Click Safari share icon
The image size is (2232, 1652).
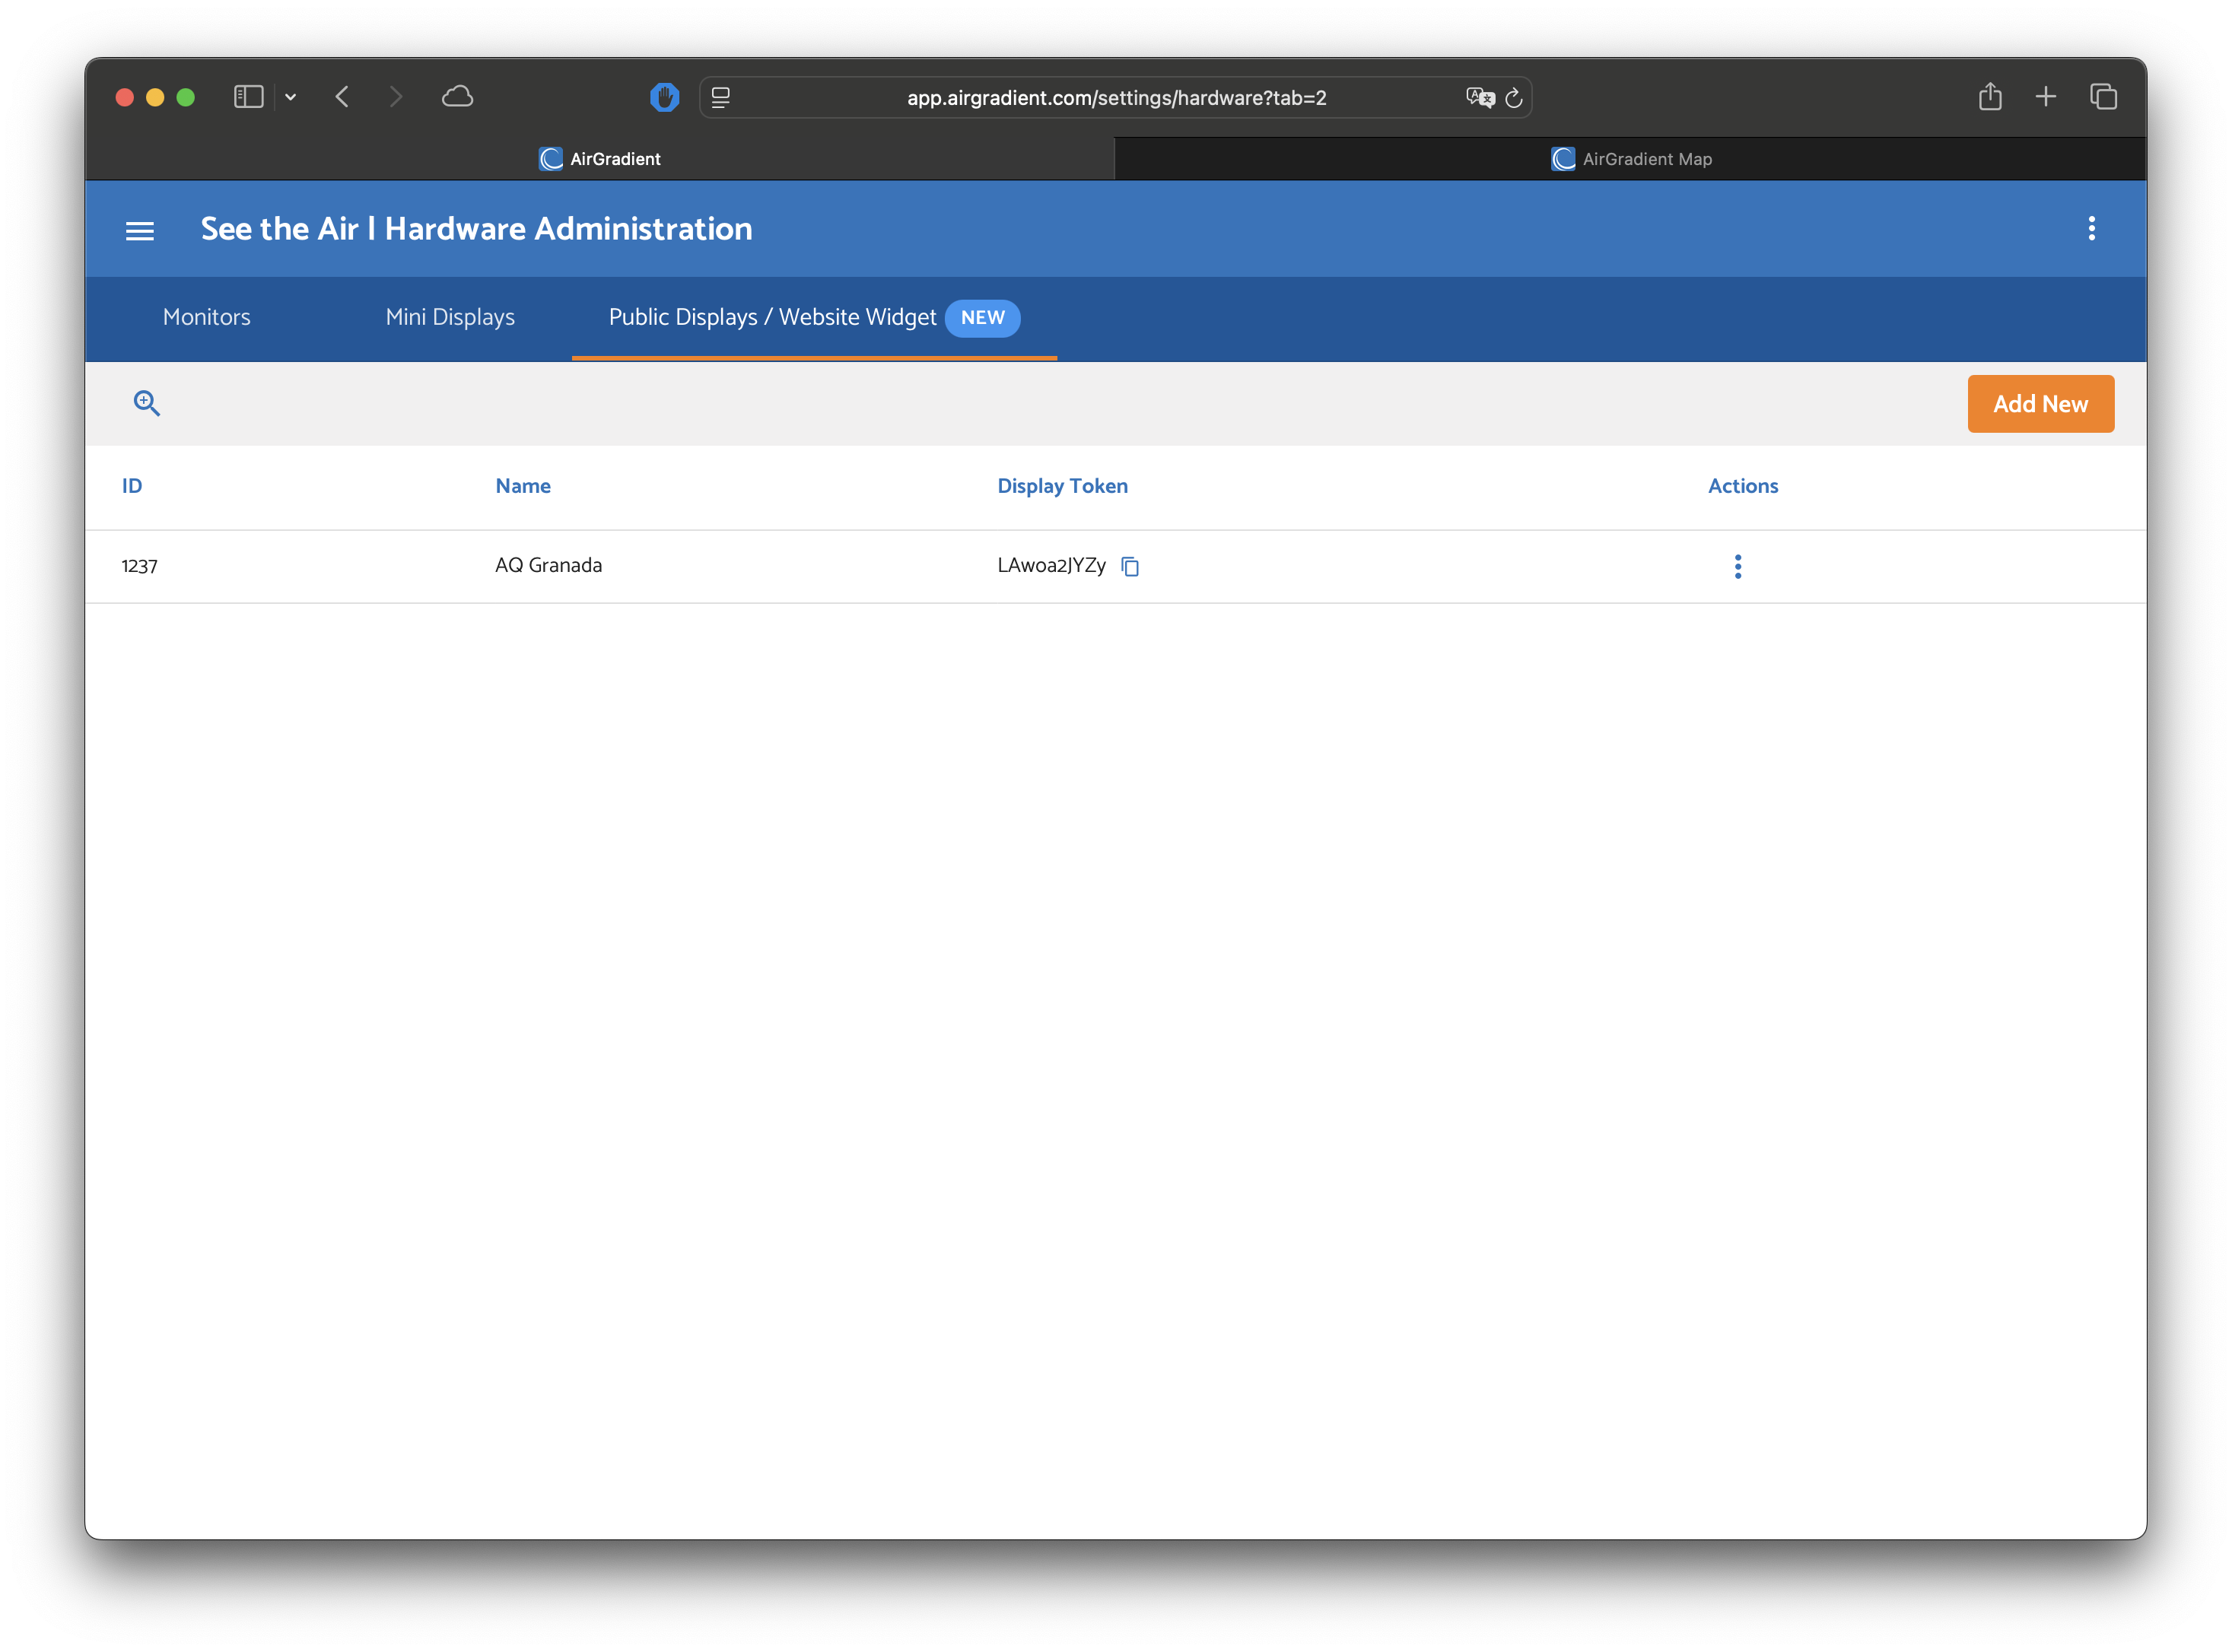coord(1990,97)
